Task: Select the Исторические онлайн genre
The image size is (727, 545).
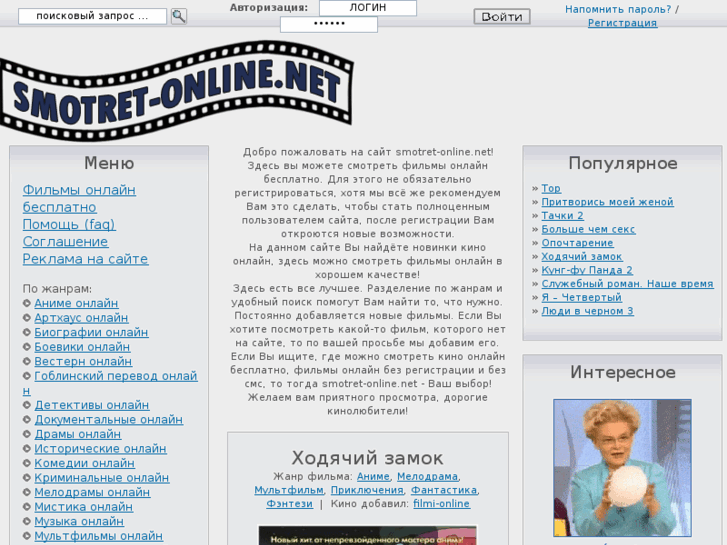Action: [100, 449]
